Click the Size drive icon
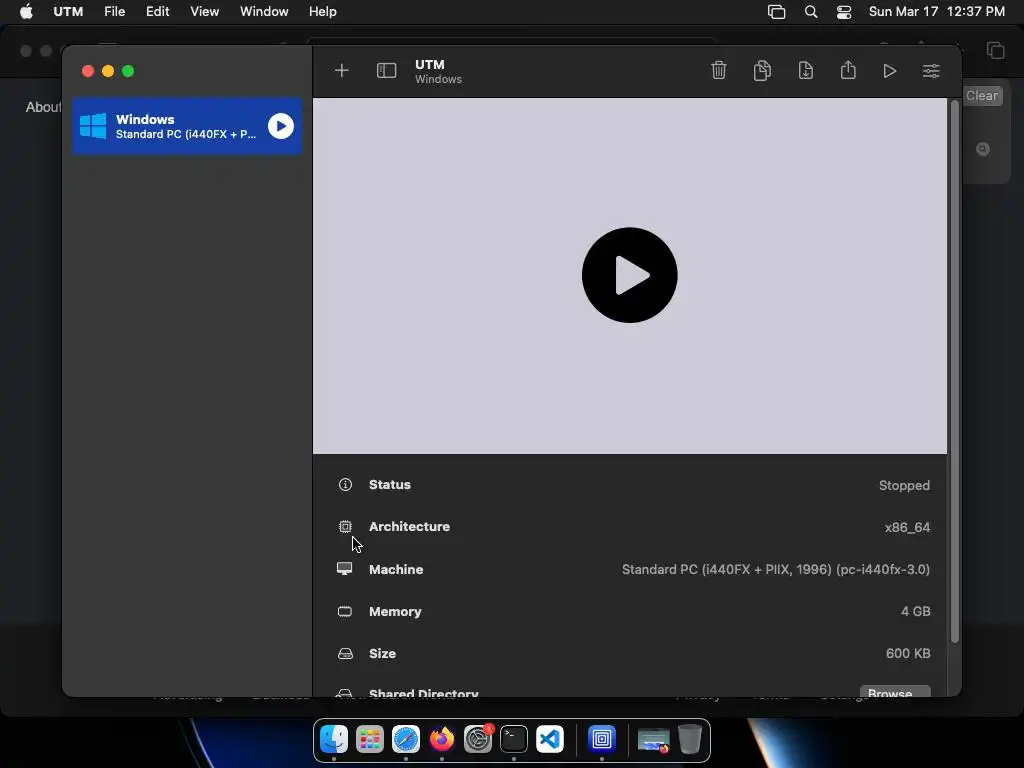The width and height of the screenshot is (1024, 768). tap(345, 654)
